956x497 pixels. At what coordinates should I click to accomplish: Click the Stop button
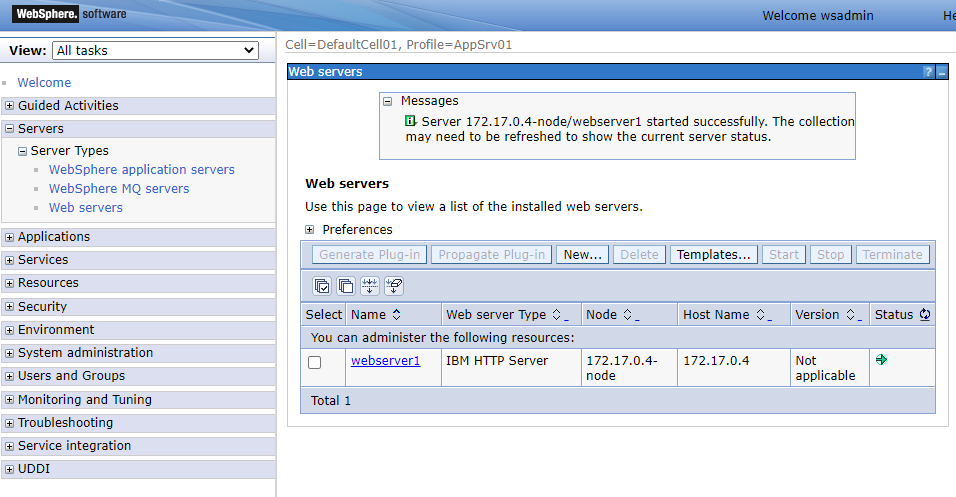[x=830, y=254]
